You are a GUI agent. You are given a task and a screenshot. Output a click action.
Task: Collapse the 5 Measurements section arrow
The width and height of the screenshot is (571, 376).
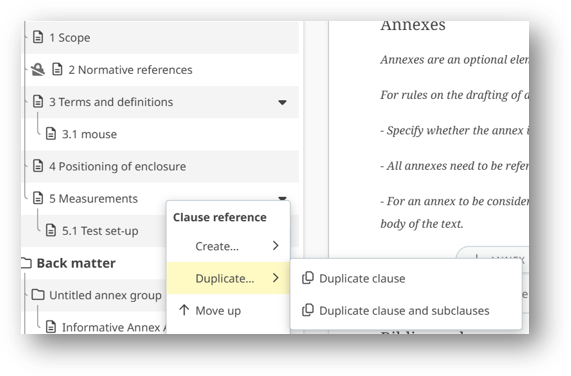coord(282,198)
